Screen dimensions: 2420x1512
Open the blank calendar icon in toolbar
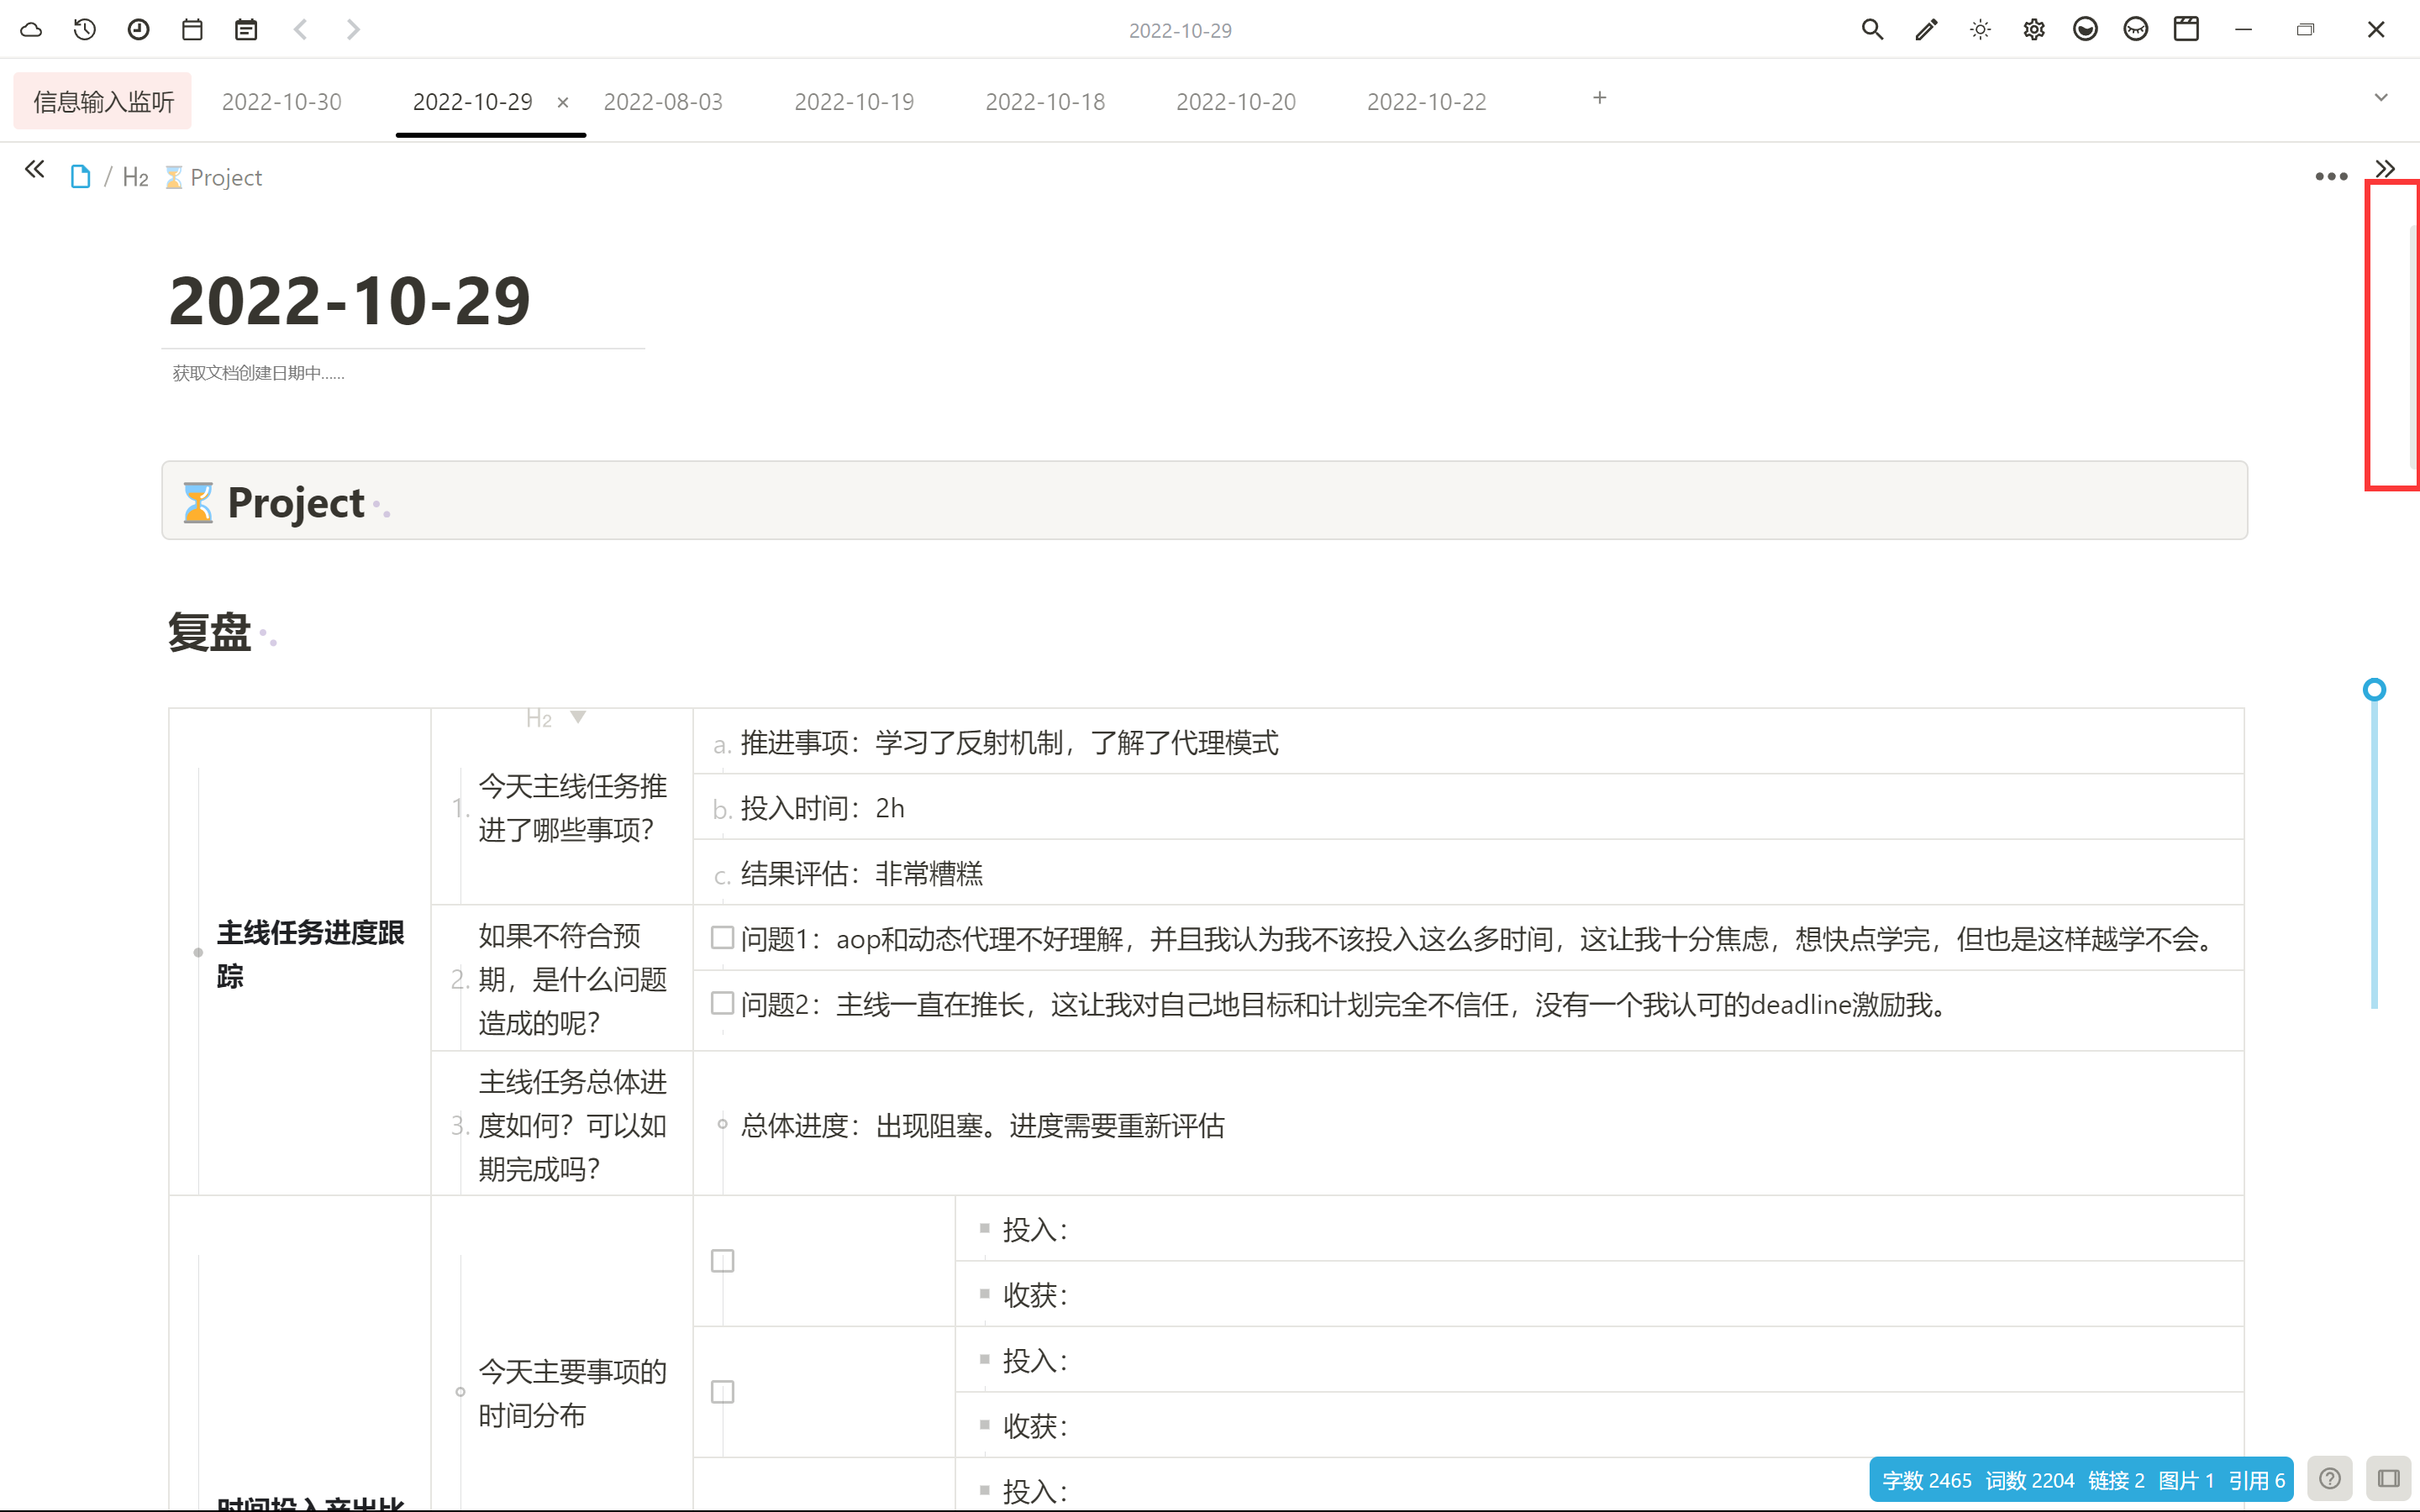click(192, 30)
